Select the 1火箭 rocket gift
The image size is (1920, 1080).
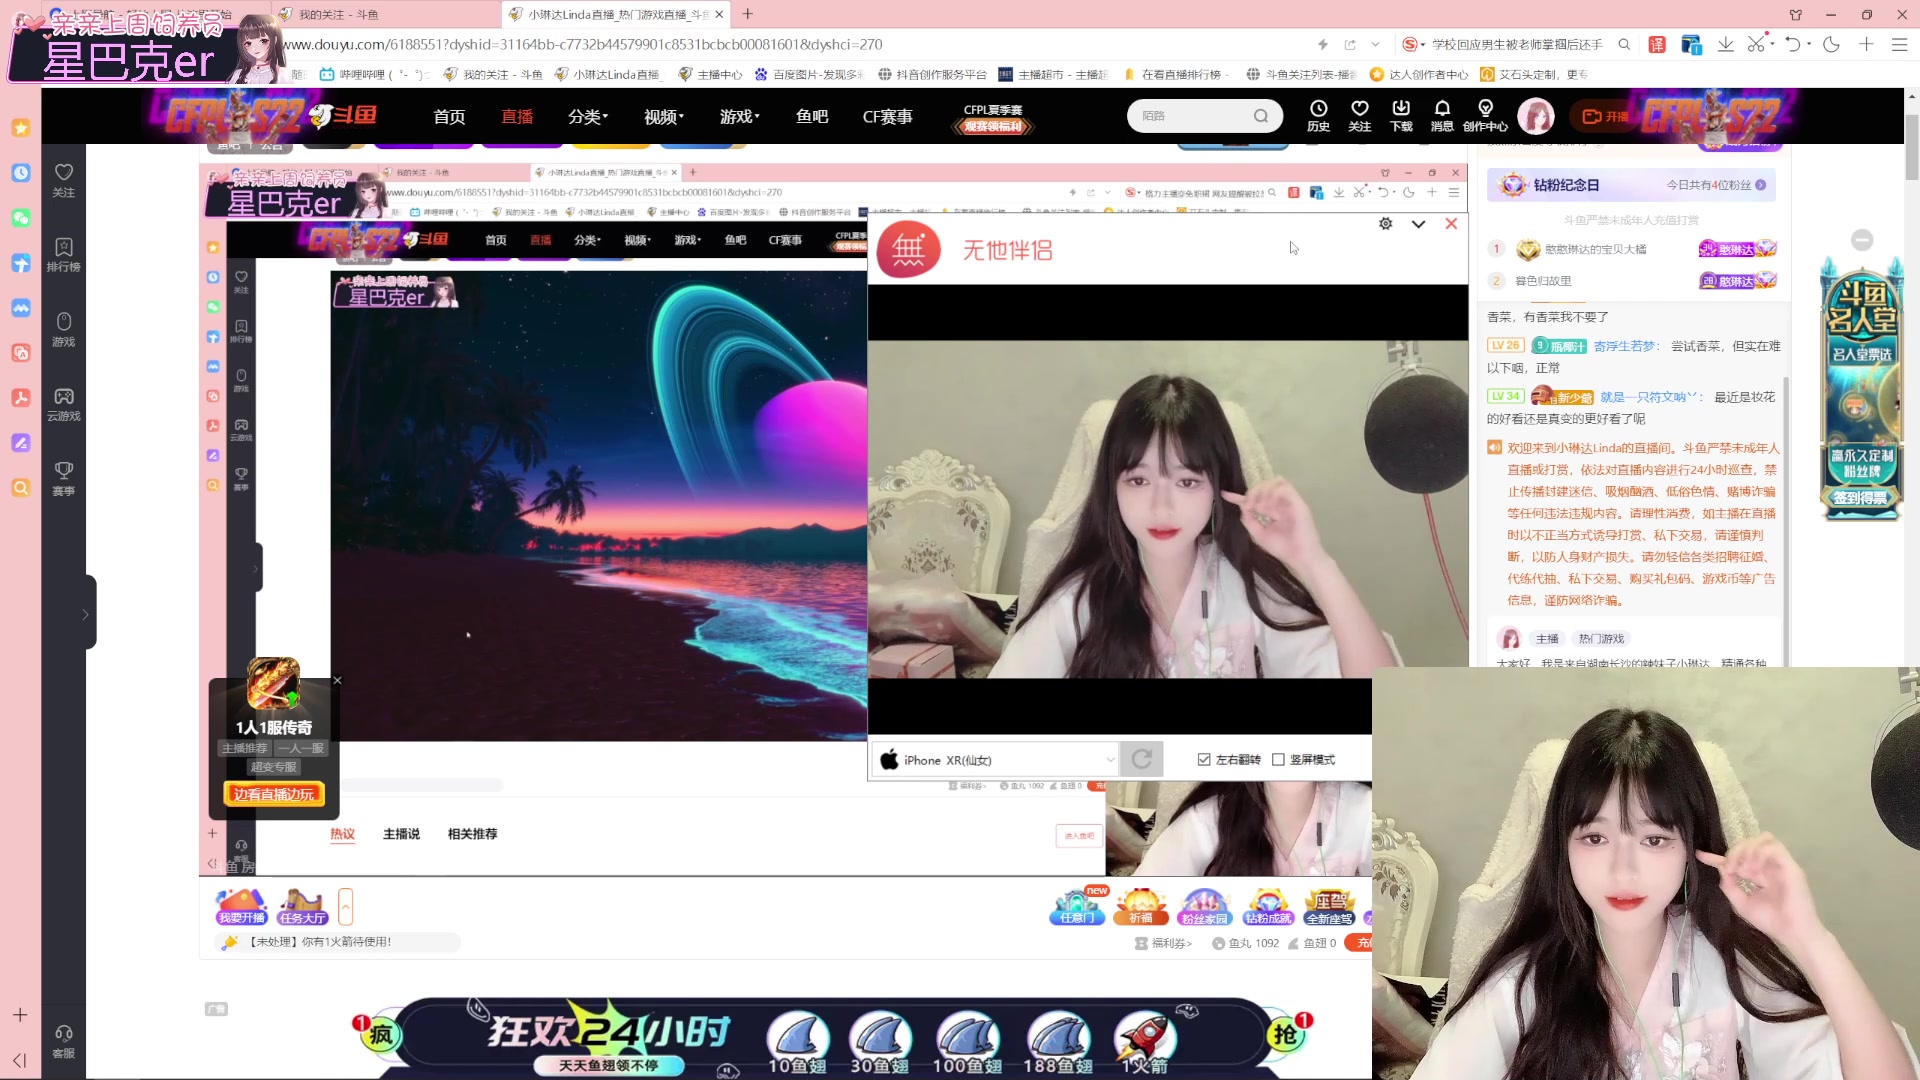(x=1144, y=1042)
